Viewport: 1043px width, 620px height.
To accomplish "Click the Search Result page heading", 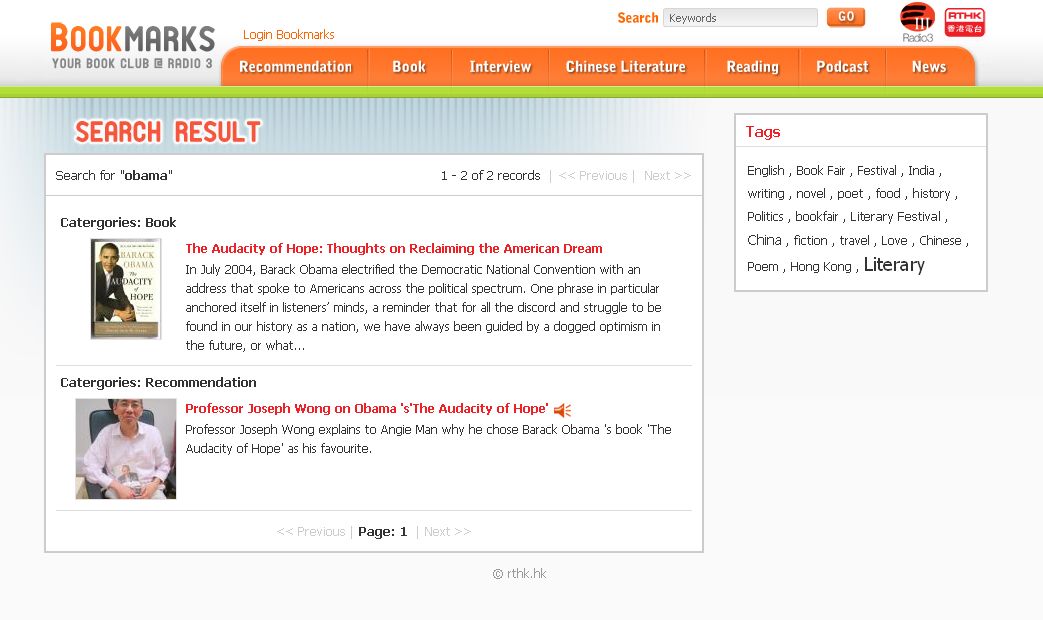I will tap(168, 132).
